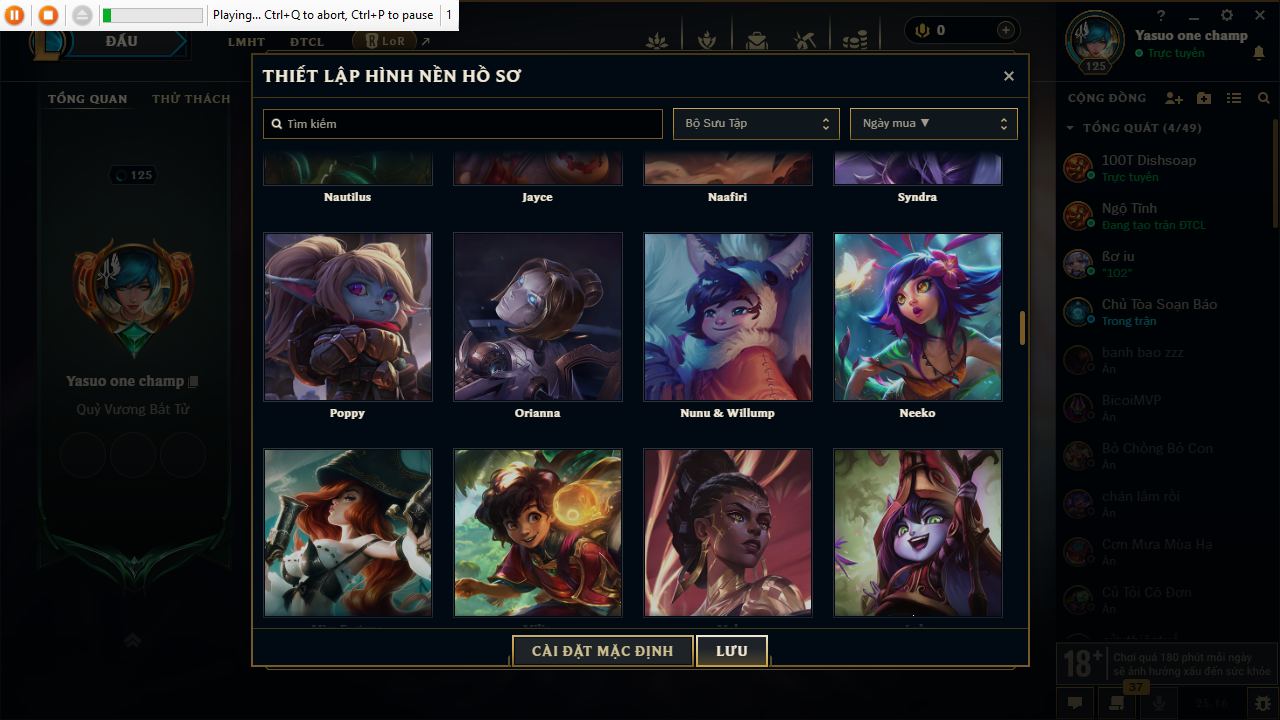Open the Ngày mua sort dropdown
Viewport: 1280px width, 720px height.
934,124
